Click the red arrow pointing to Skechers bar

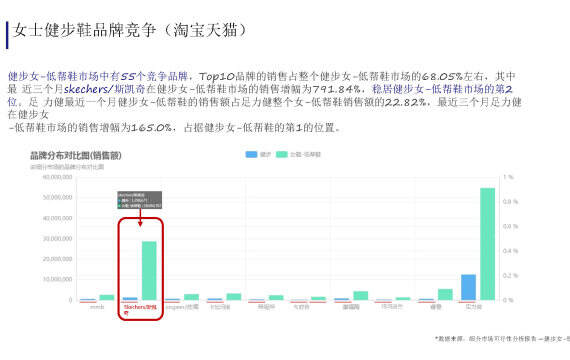[x=140, y=217]
